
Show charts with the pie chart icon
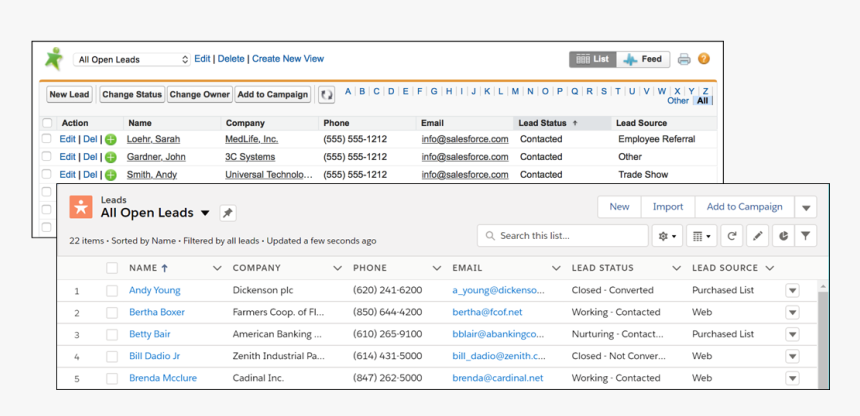(784, 236)
